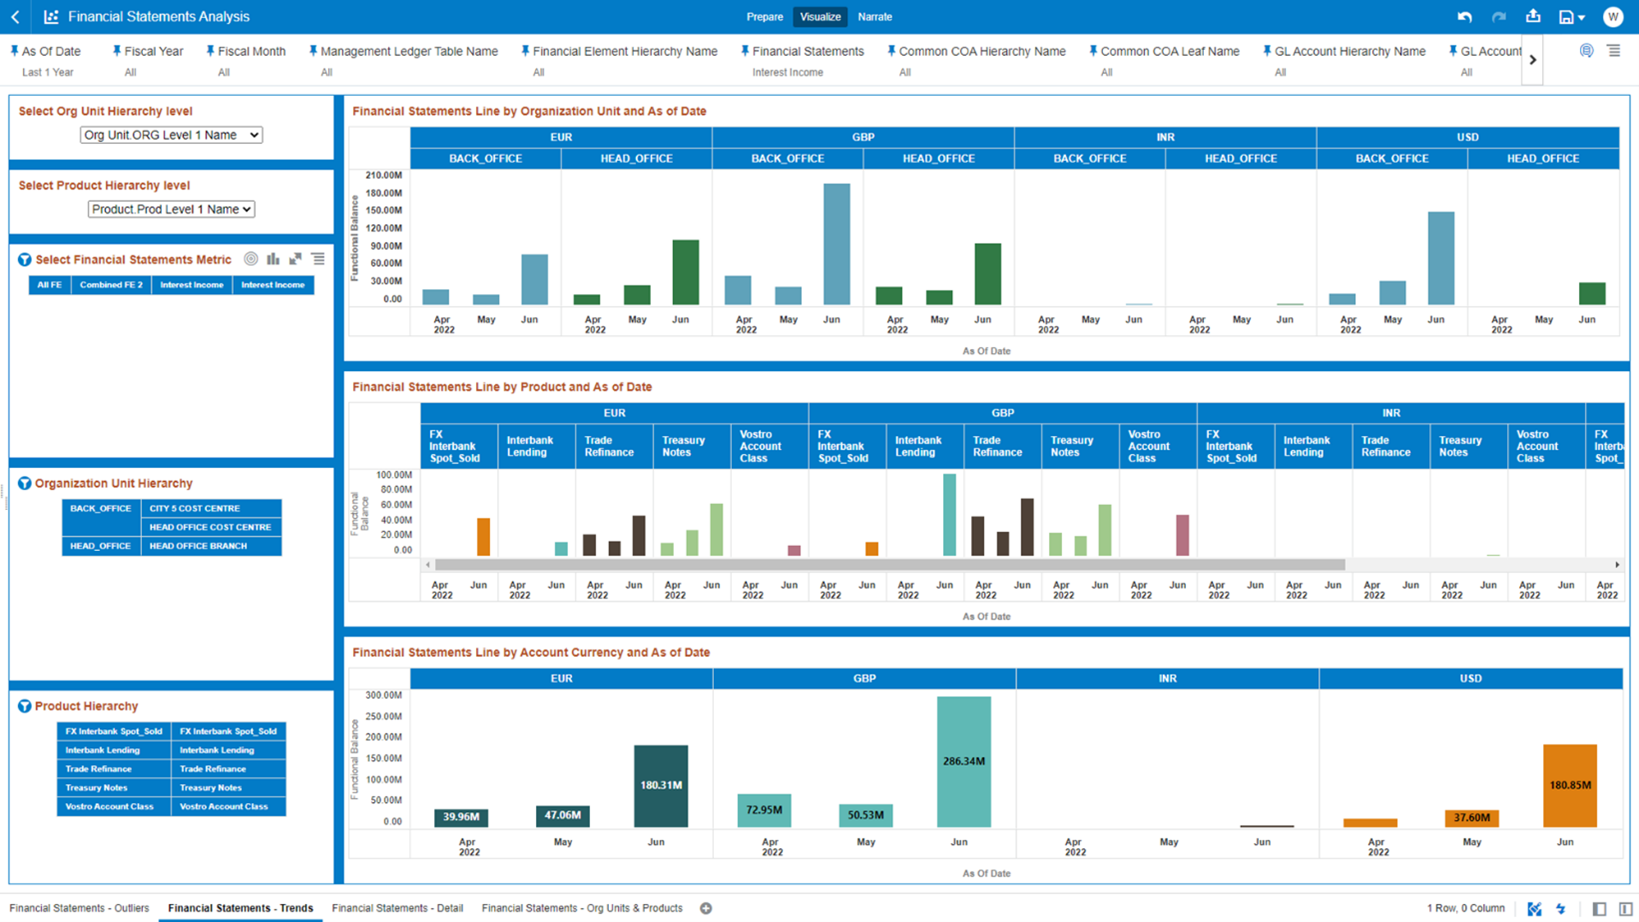Screen dimensions: 1639x922
Task: Click the Undo icon in the top toolbar
Action: click(x=1466, y=16)
